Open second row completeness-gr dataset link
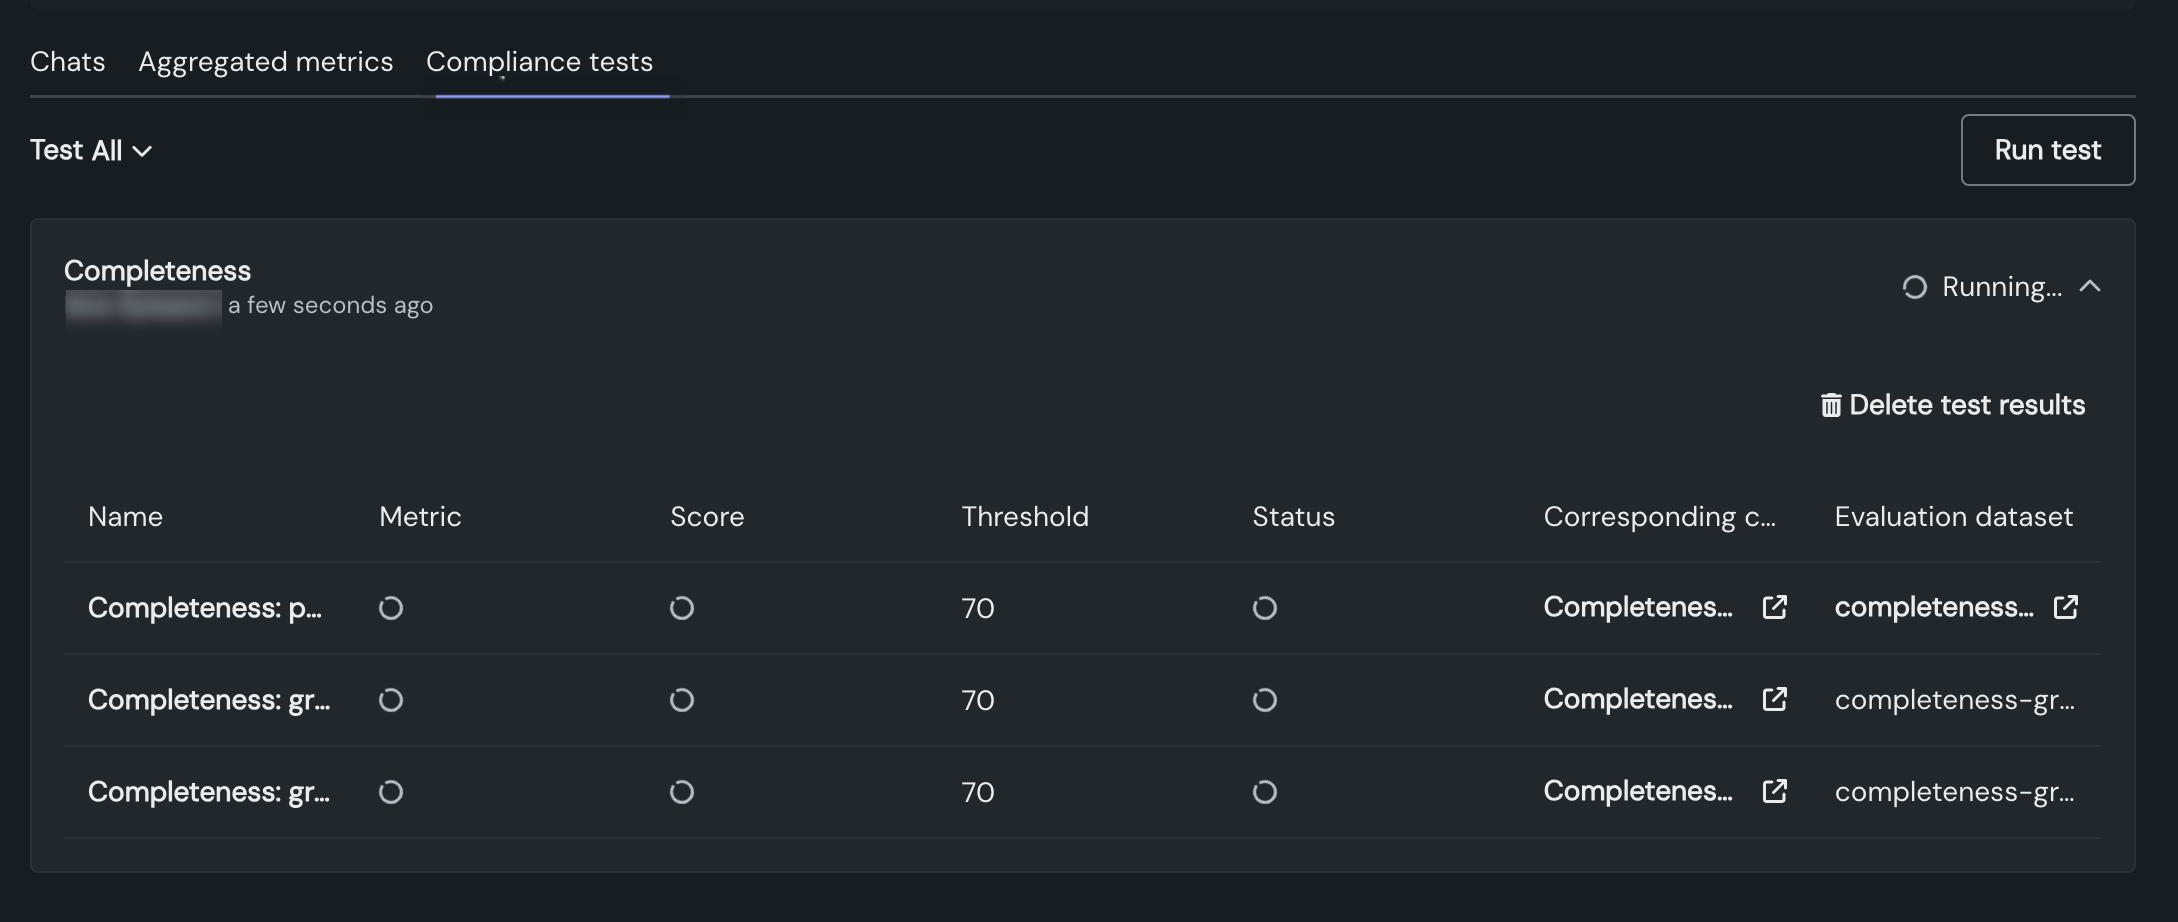Image resolution: width=2178 pixels, height=922 pixels. (x=1954, y=700)
